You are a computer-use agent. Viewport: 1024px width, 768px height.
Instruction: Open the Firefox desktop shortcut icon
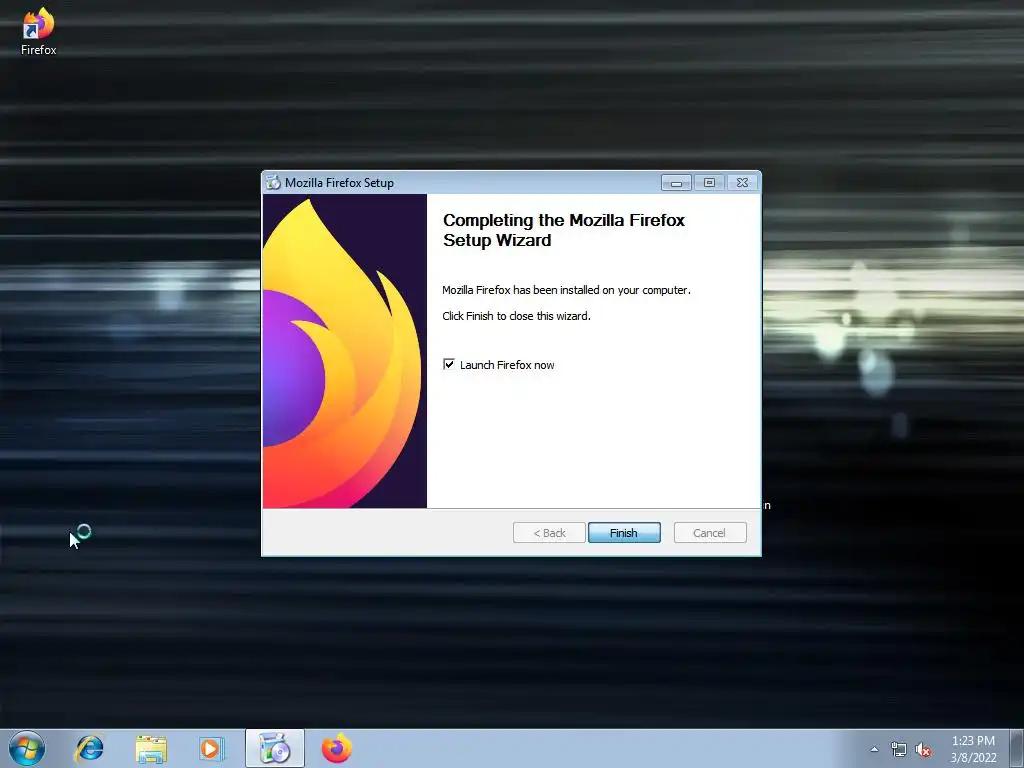(x=39, y=31)
